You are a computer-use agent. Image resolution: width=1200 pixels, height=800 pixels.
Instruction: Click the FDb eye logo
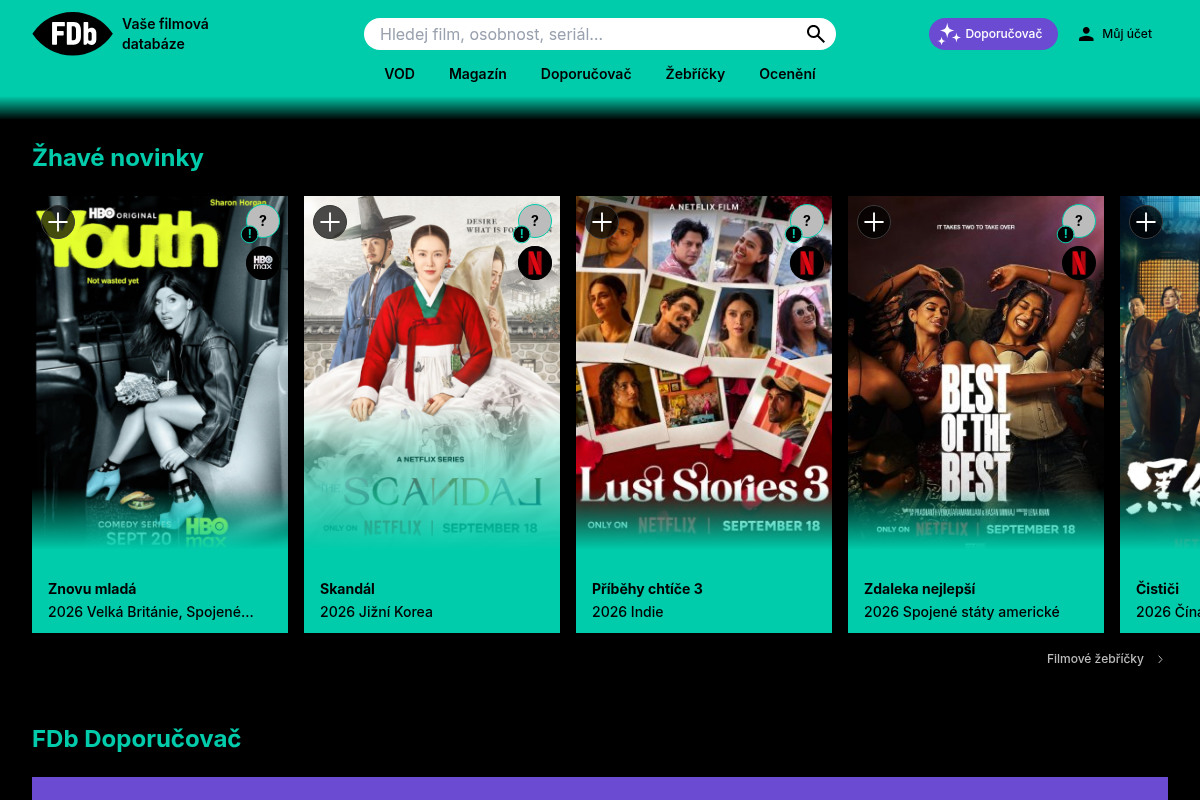(73, 34)
